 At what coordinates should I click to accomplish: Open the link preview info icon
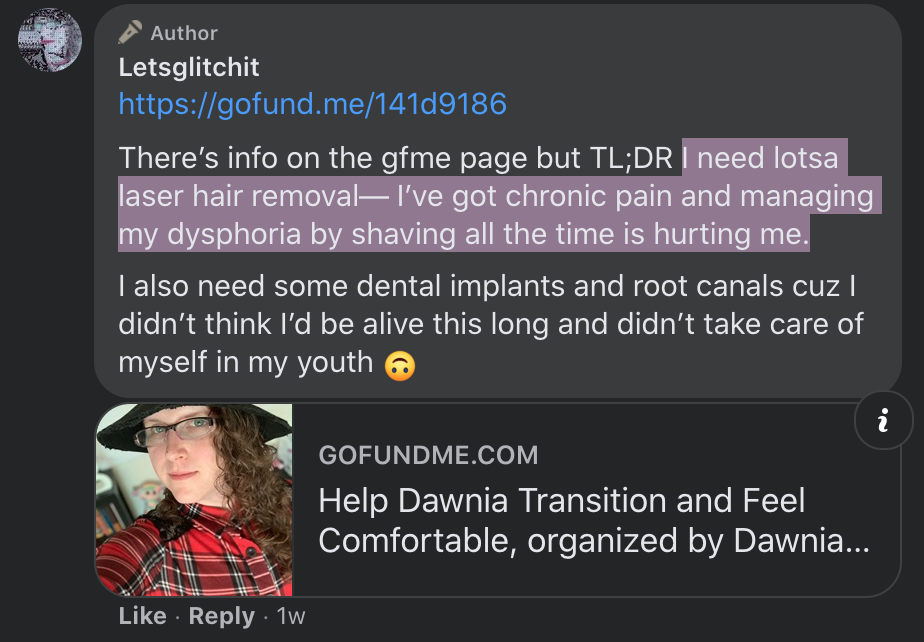click(x=883, y=420)
